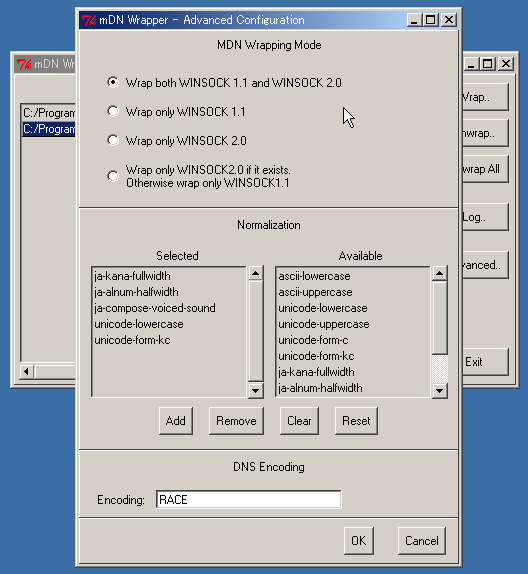This screenshot has height=574, width=528.
Task: Click Selected list scroll down arrow
Action: 256,390
